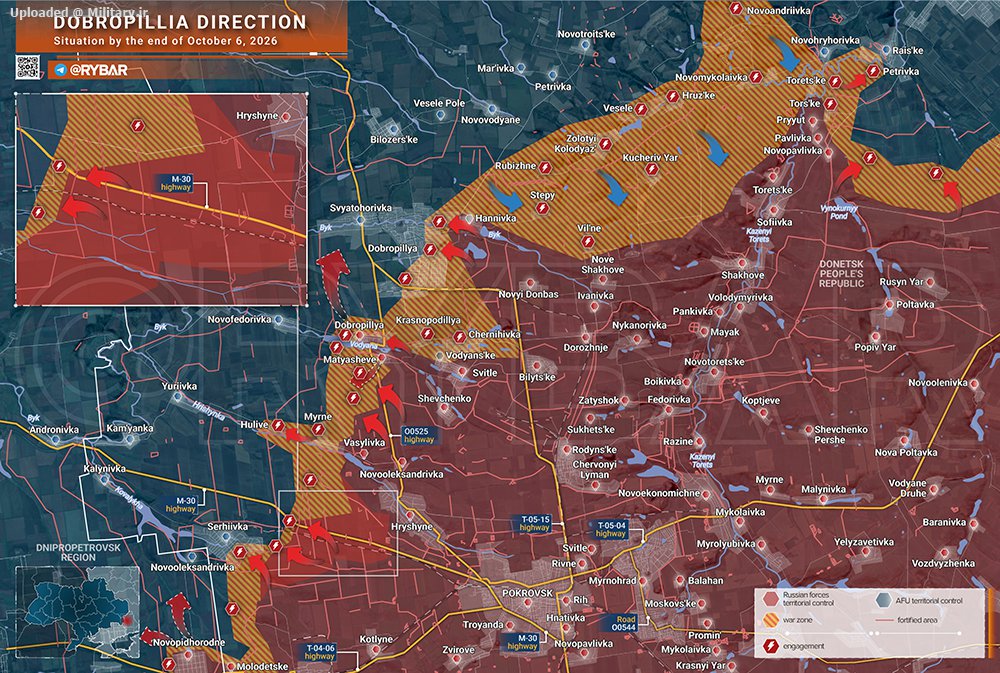Viewport: 1000px width, 673px height.
Task: Pick the engagement marker beside Rubizhne
Action: click(x=545, y=167)
